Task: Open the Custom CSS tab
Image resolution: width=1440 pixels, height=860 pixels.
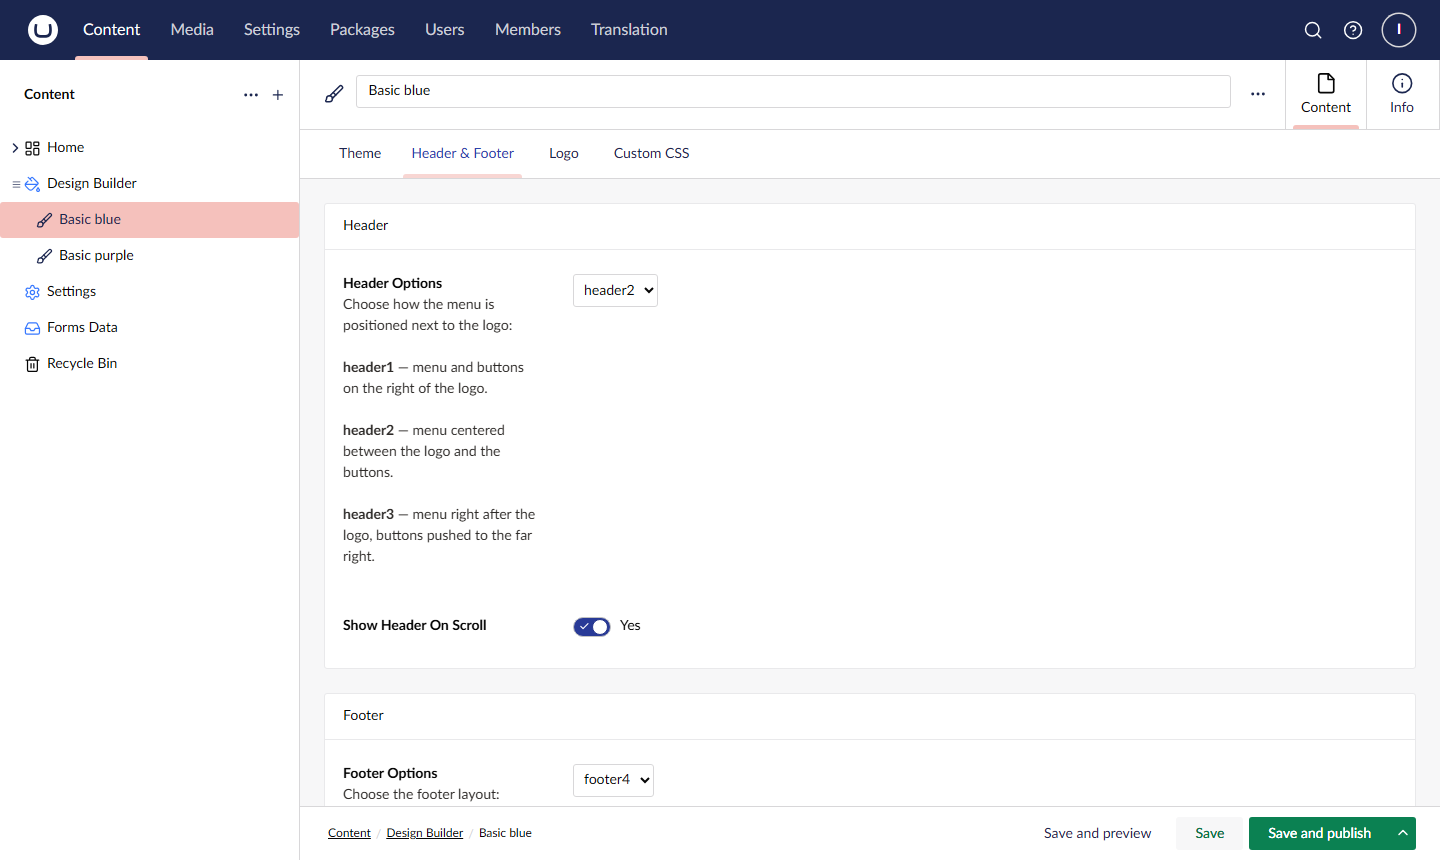Action: point(651,153)
